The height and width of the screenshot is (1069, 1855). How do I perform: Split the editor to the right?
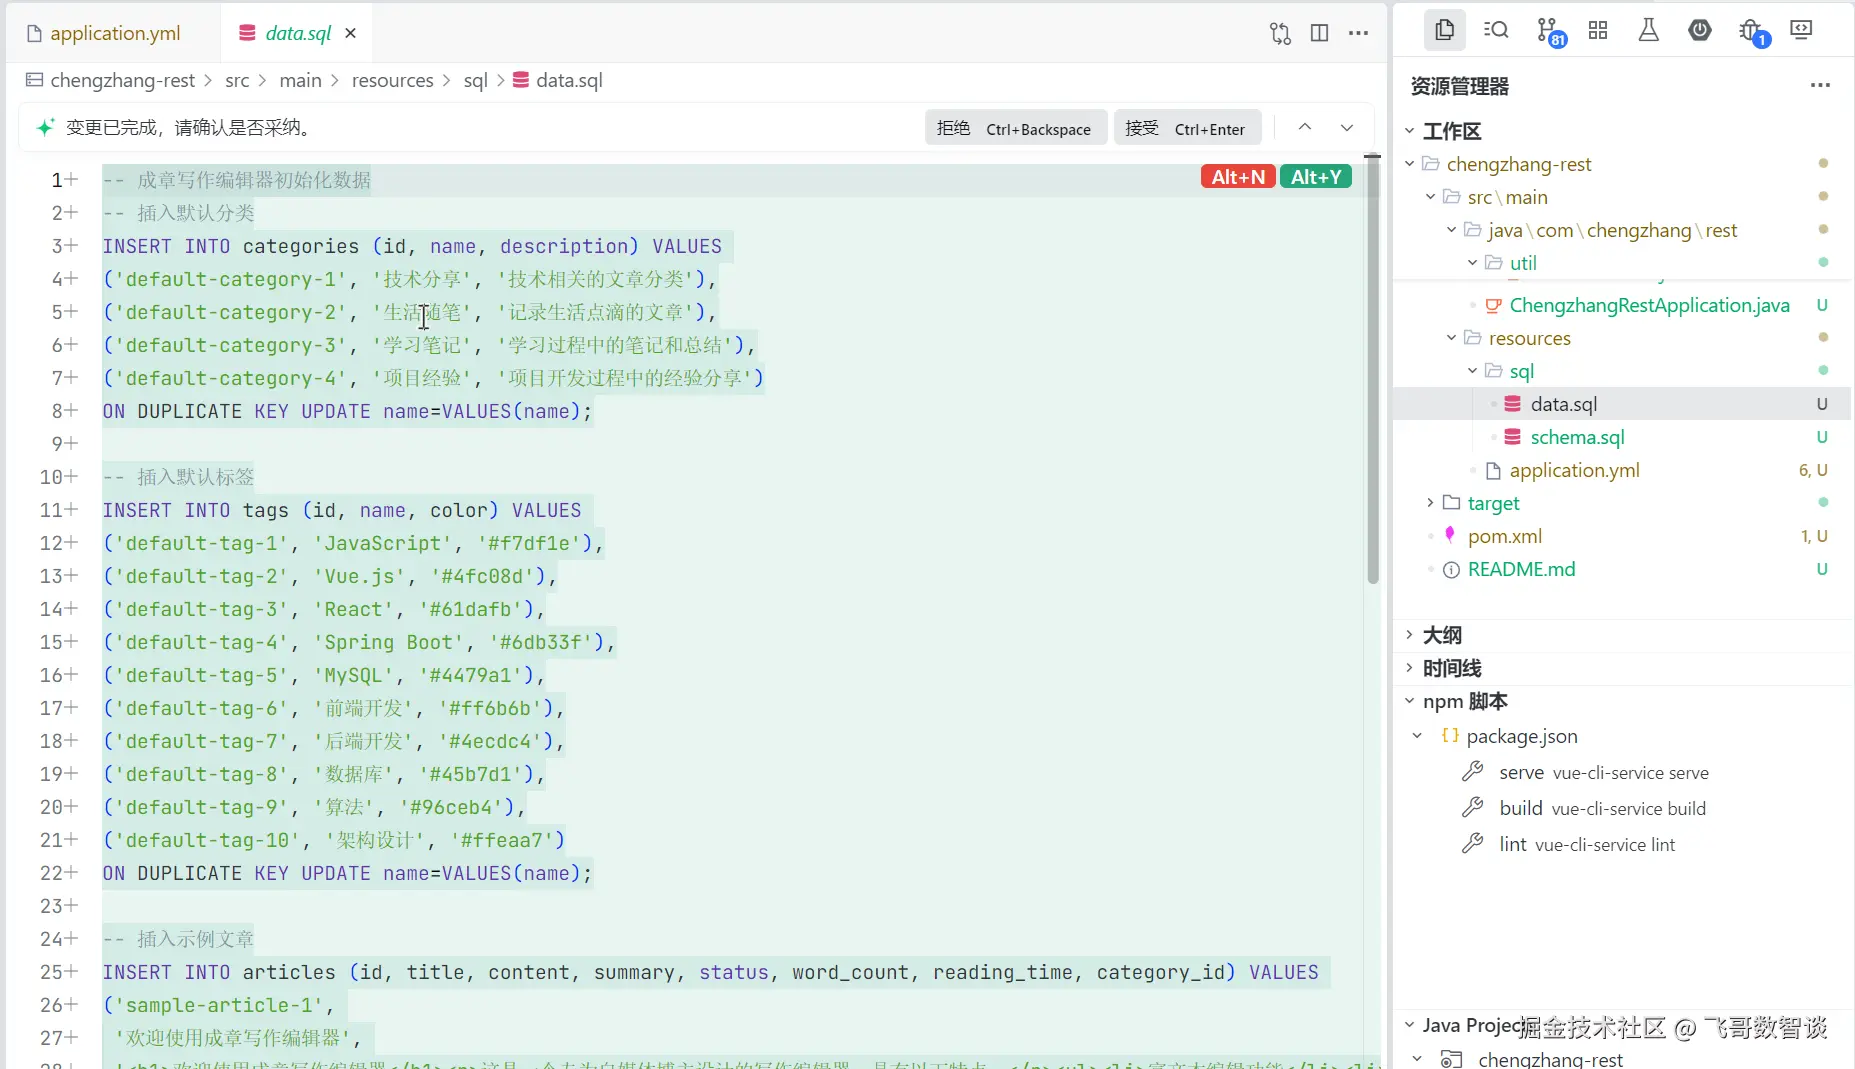(1319, 33)
